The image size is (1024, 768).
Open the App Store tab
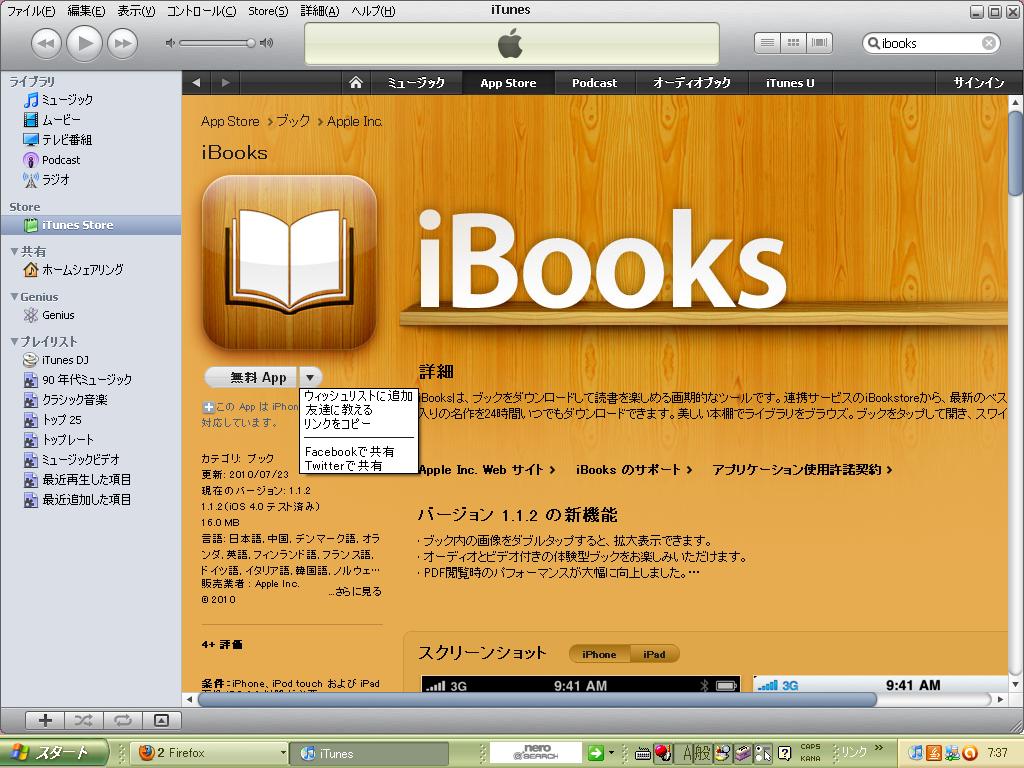tap(508, 83)
